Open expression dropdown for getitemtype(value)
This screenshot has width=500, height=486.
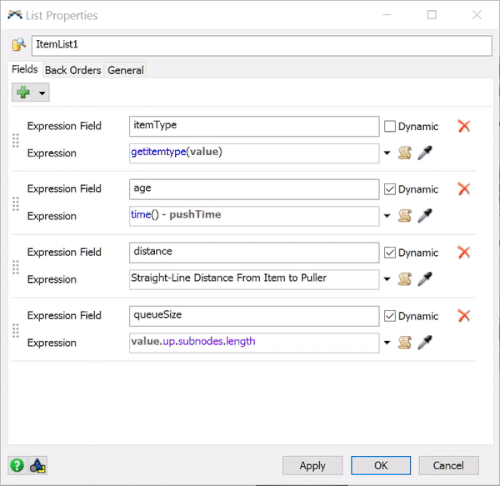(x=387, y=153)
